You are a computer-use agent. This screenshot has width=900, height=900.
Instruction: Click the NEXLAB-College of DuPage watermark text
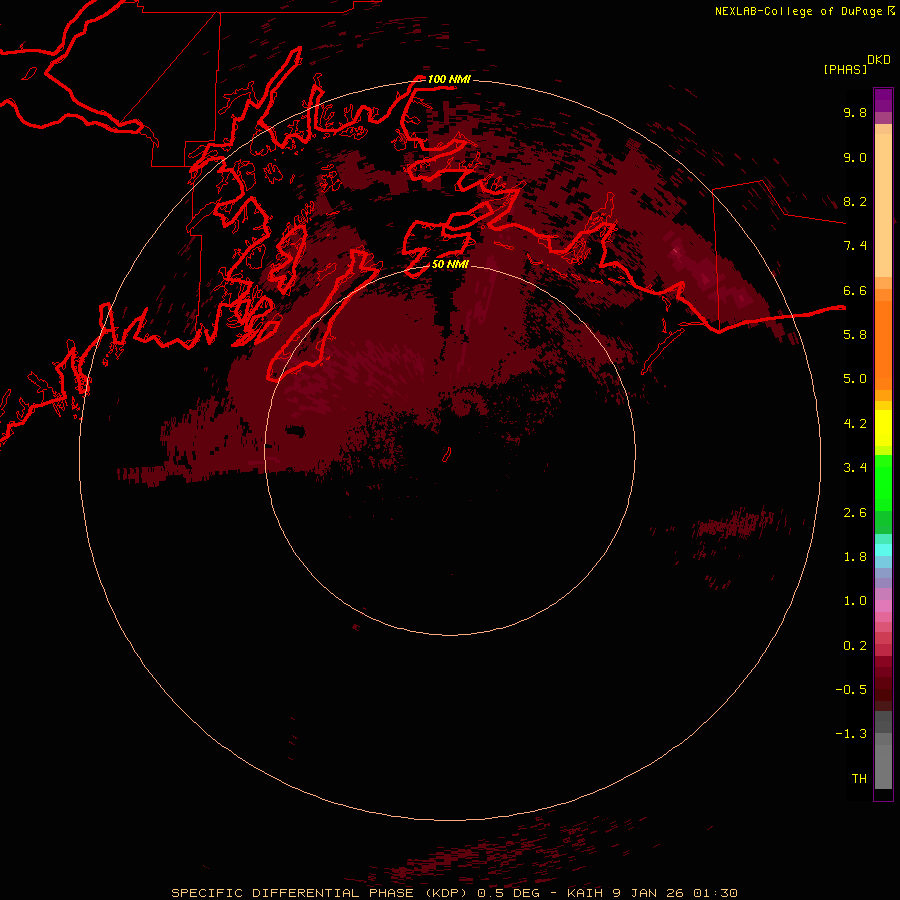tap(804, 11)
